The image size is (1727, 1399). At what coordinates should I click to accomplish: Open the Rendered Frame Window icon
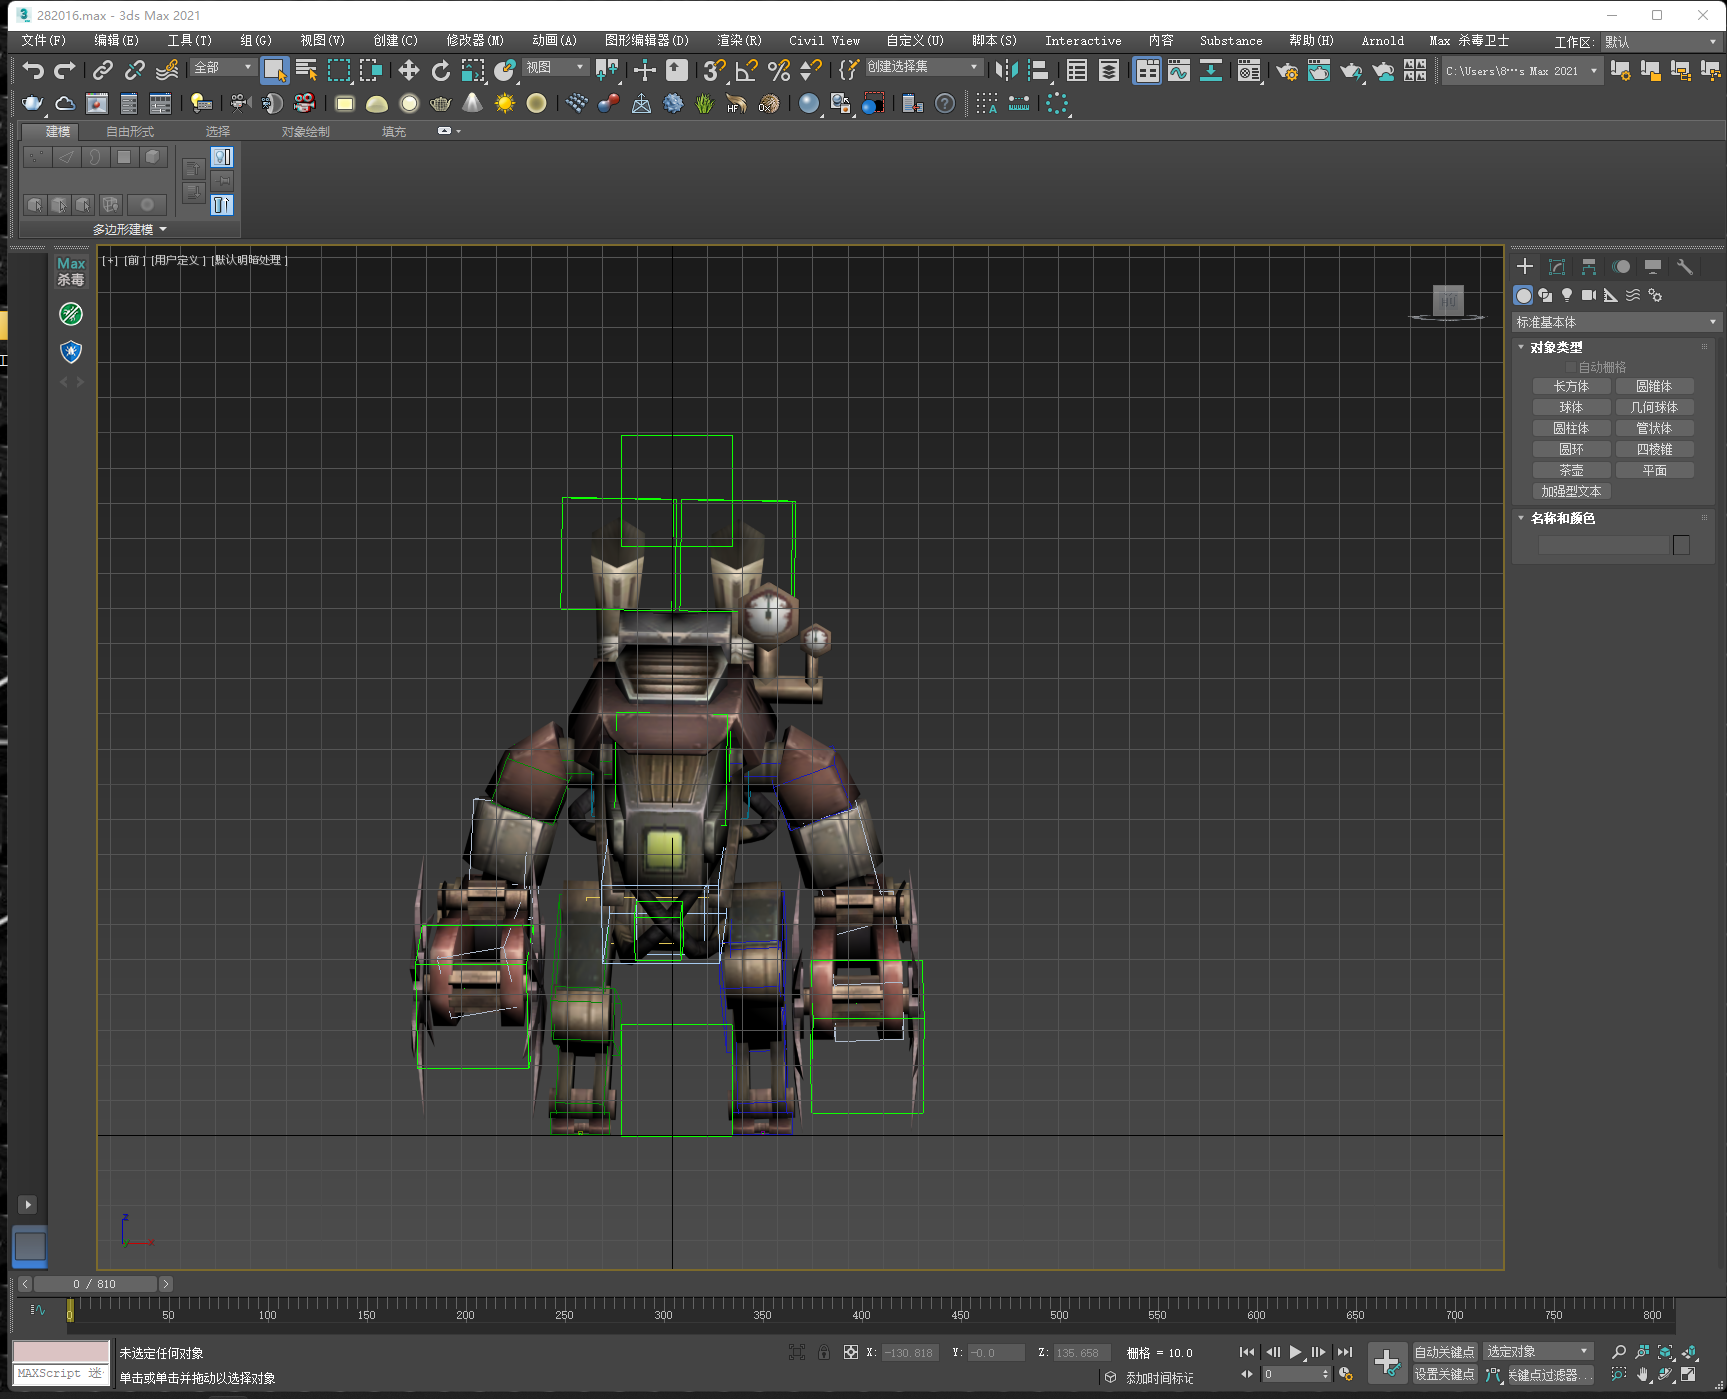pos(1319,70)
